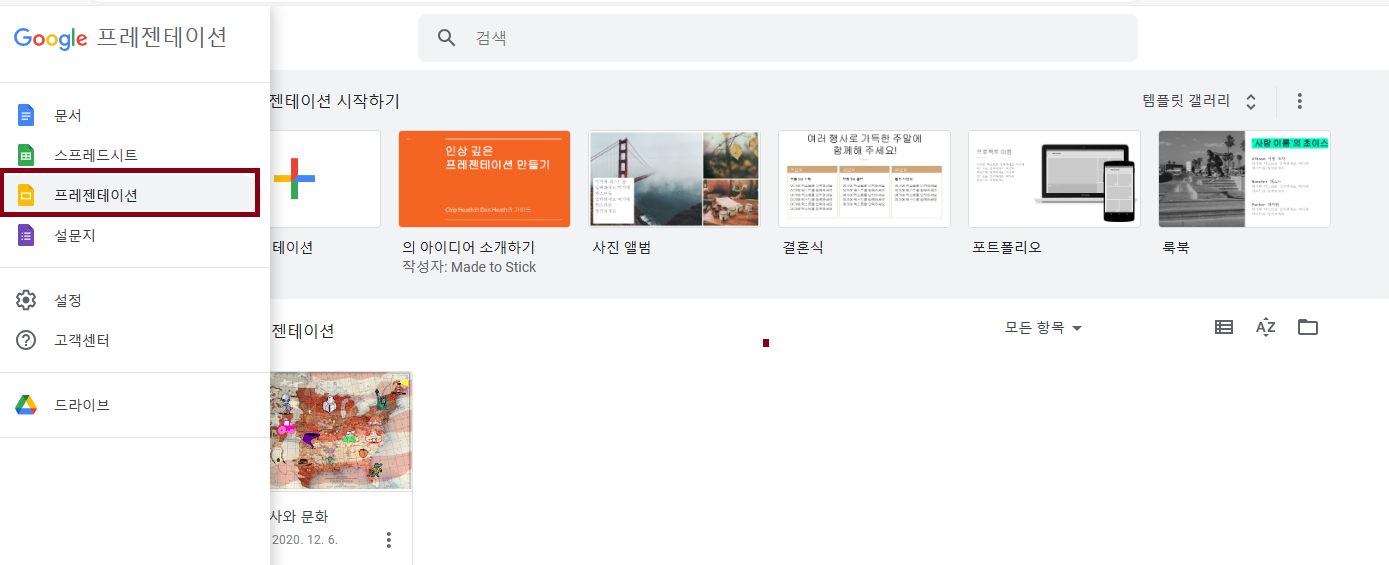Viewport: 1389px width, 565px height.
Task: Click the purple Forms icon
Action: click(x=26, y=235)
